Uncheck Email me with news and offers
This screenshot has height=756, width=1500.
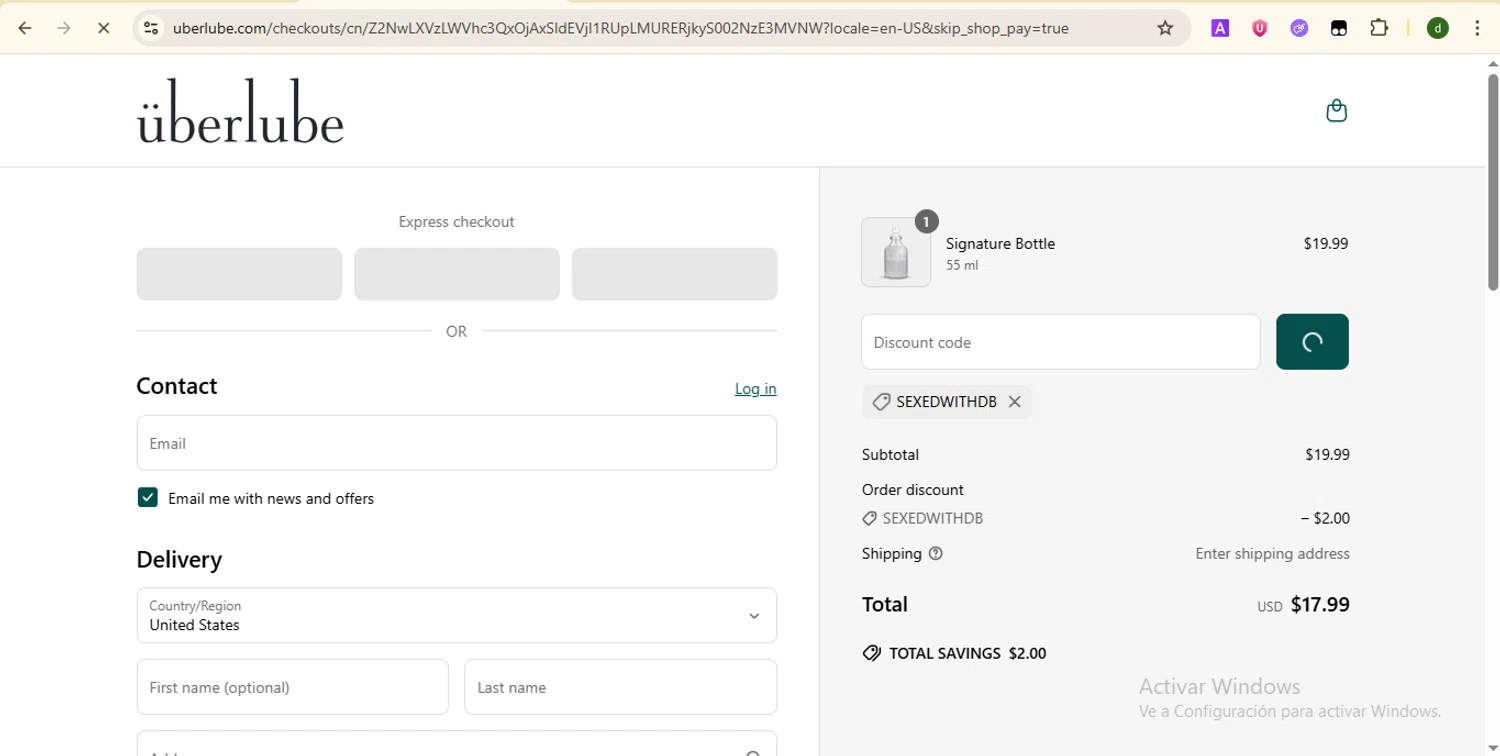[x=148, y=498]
